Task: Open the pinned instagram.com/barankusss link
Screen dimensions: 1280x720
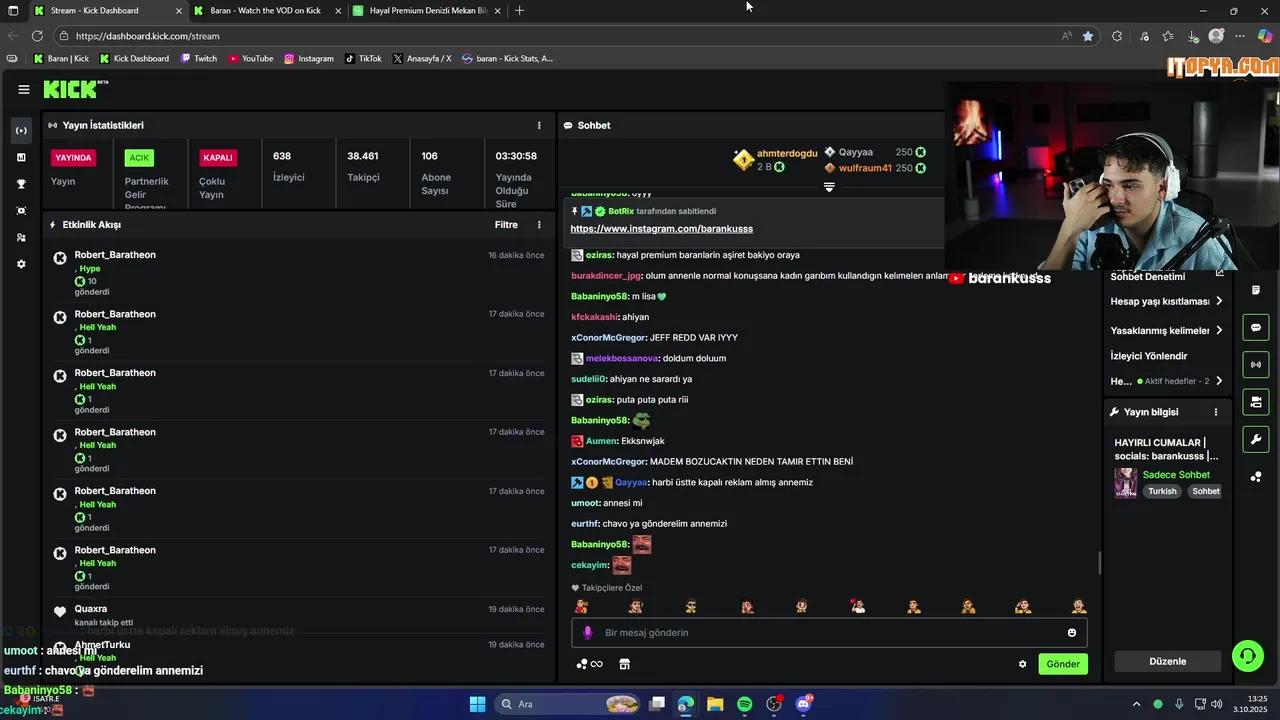Action: tap(661, 229)
